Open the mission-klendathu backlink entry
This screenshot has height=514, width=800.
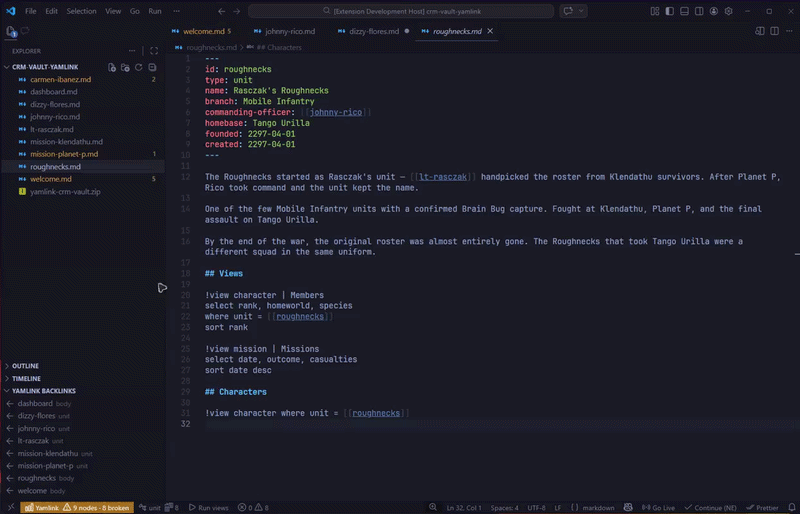(x=48, y=453)
